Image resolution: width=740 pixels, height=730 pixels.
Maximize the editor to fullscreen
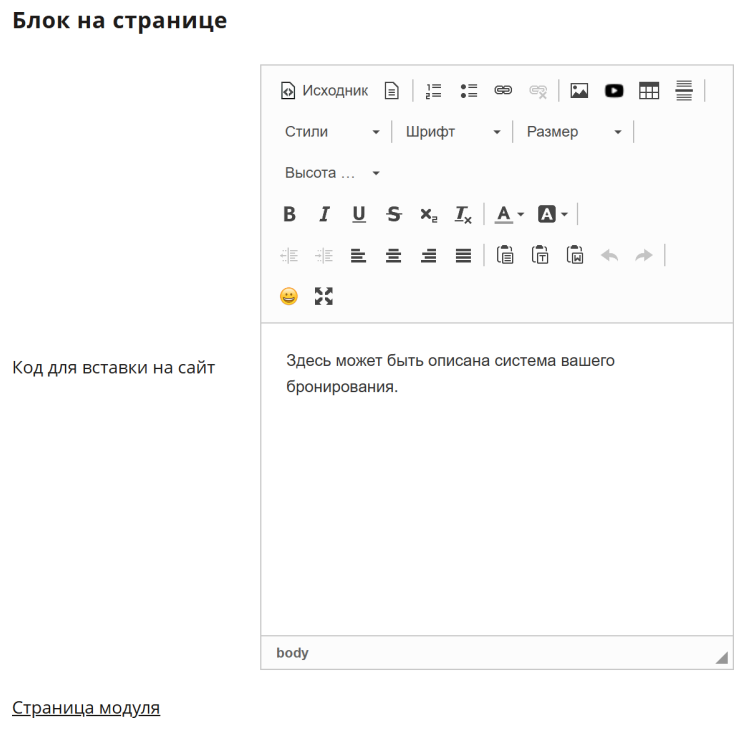(324, 297)
